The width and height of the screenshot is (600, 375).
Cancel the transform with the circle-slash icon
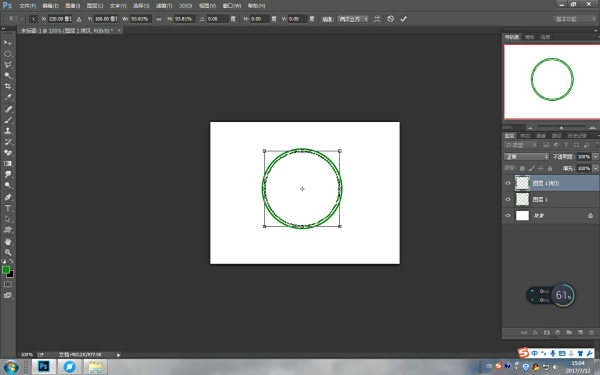click(390, 19)
